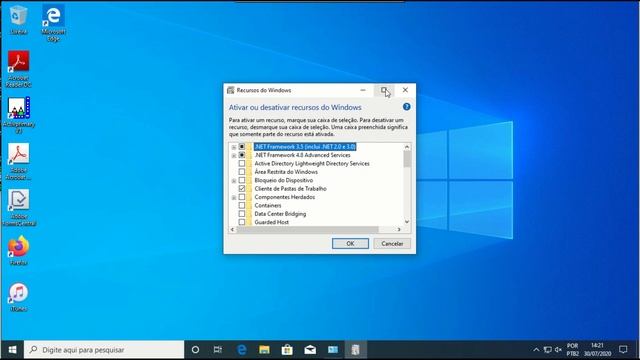Check the Guarded Host box

242,222
